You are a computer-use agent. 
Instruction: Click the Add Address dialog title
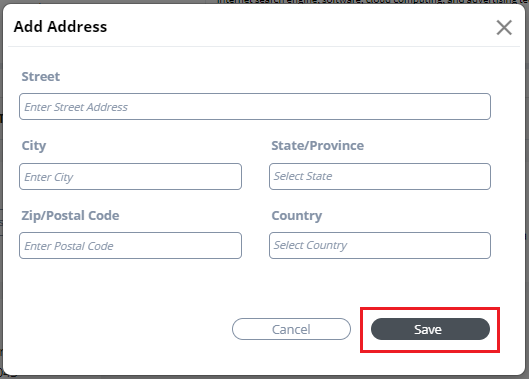[x=60, y=27]
